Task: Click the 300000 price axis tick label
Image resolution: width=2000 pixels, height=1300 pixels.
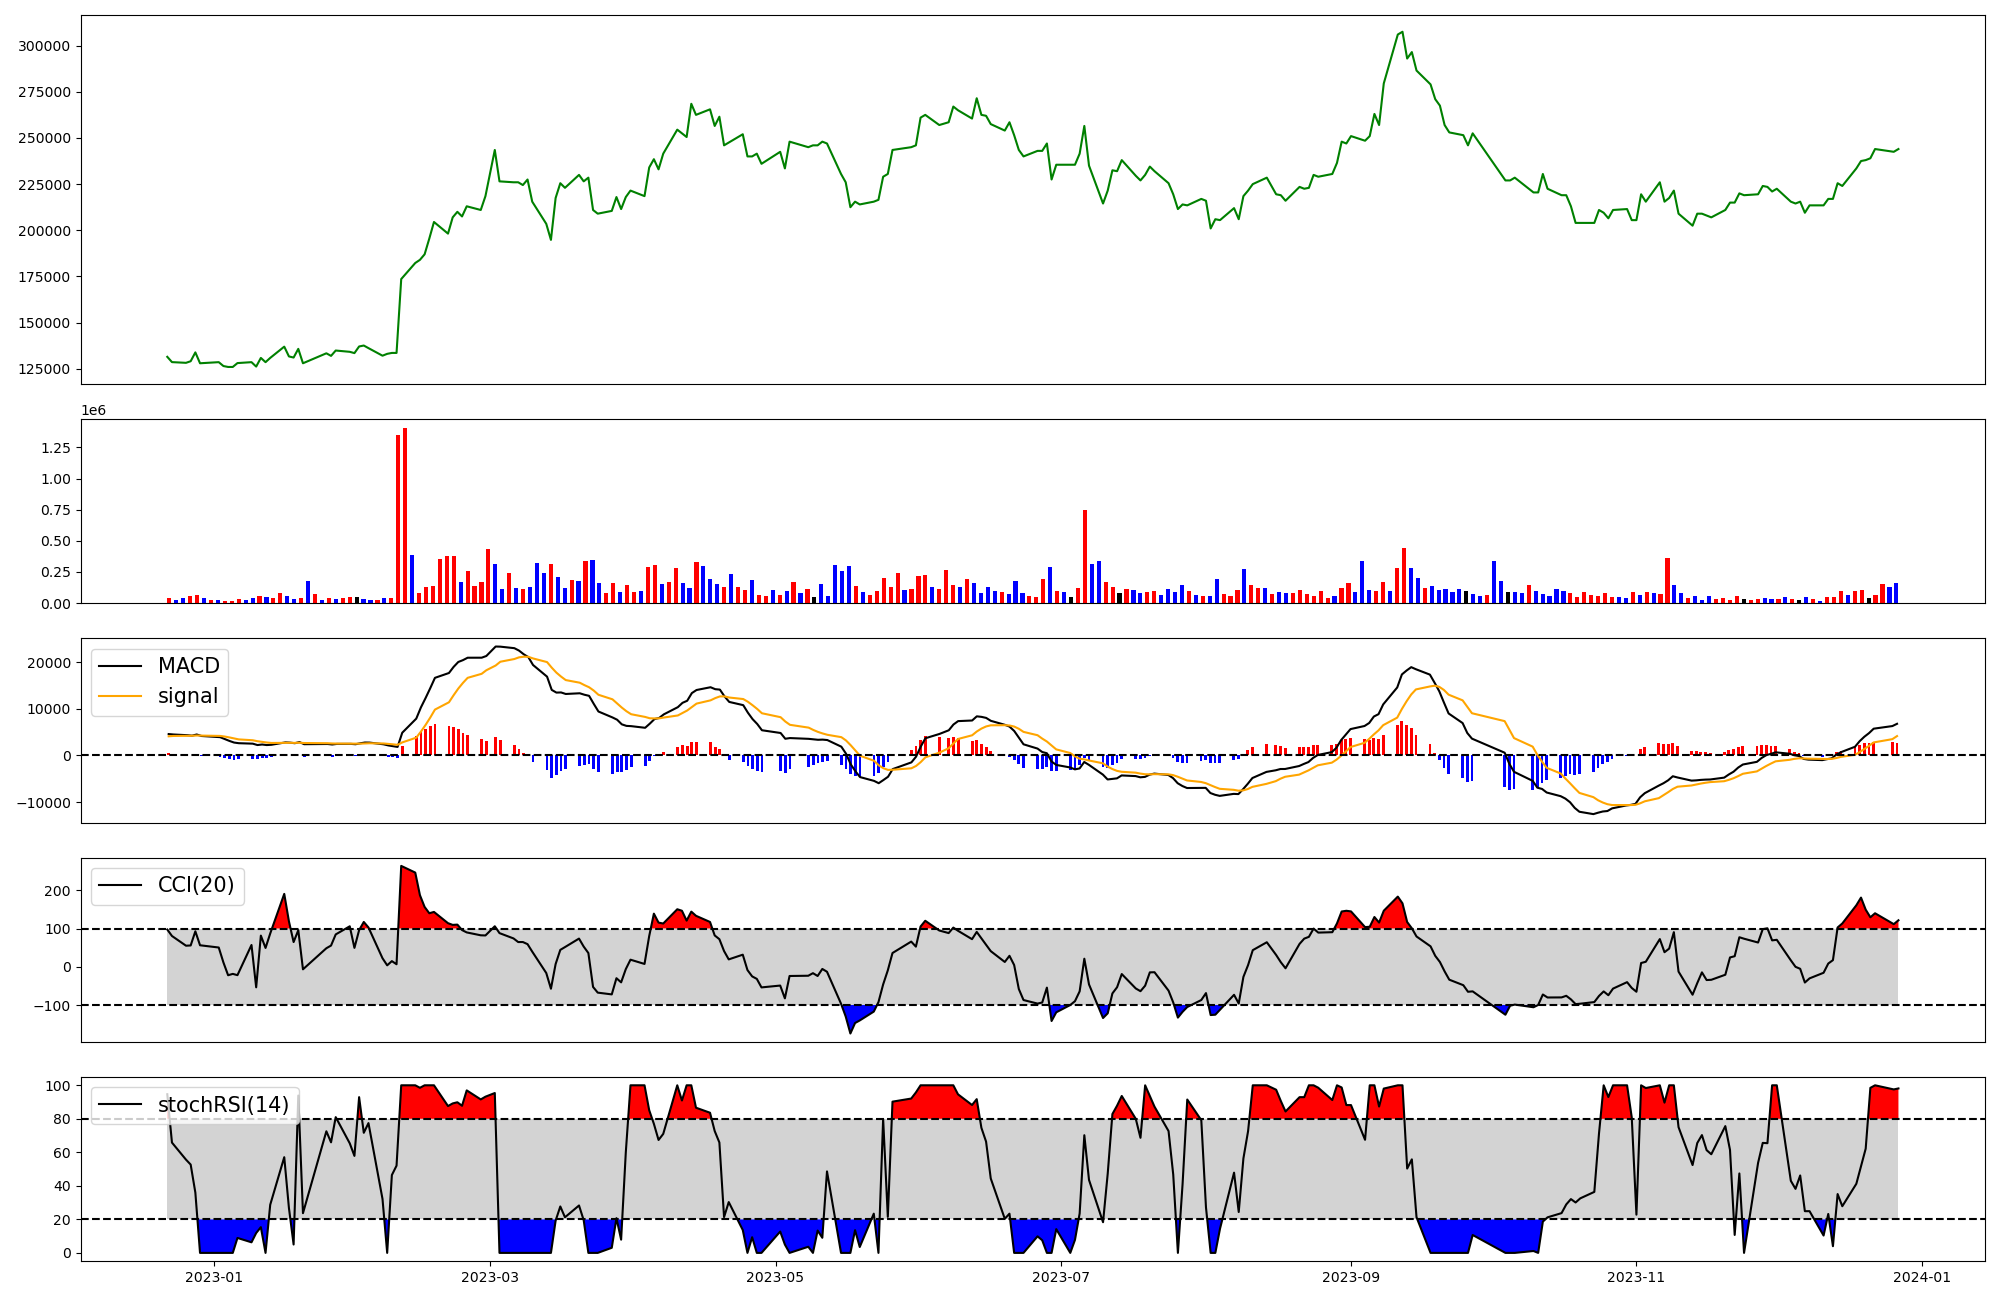Action: [x=44, y=47]
